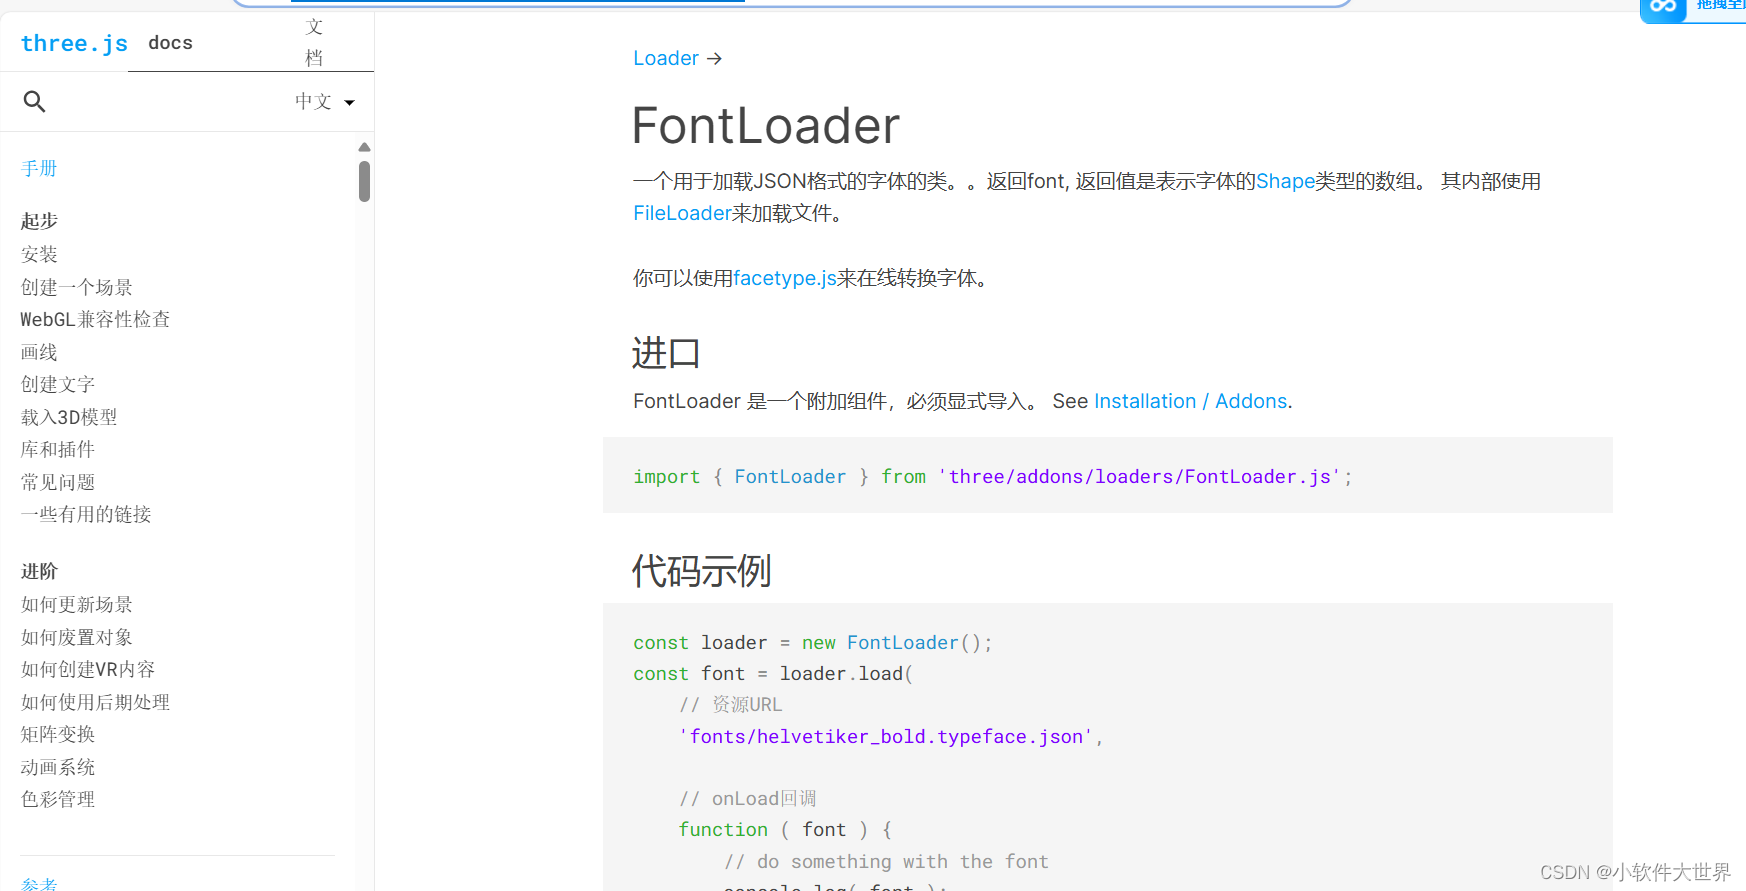Screen dimensions: 1746x891
Task: Open the 创建文字 page
Action: (58, 385)
